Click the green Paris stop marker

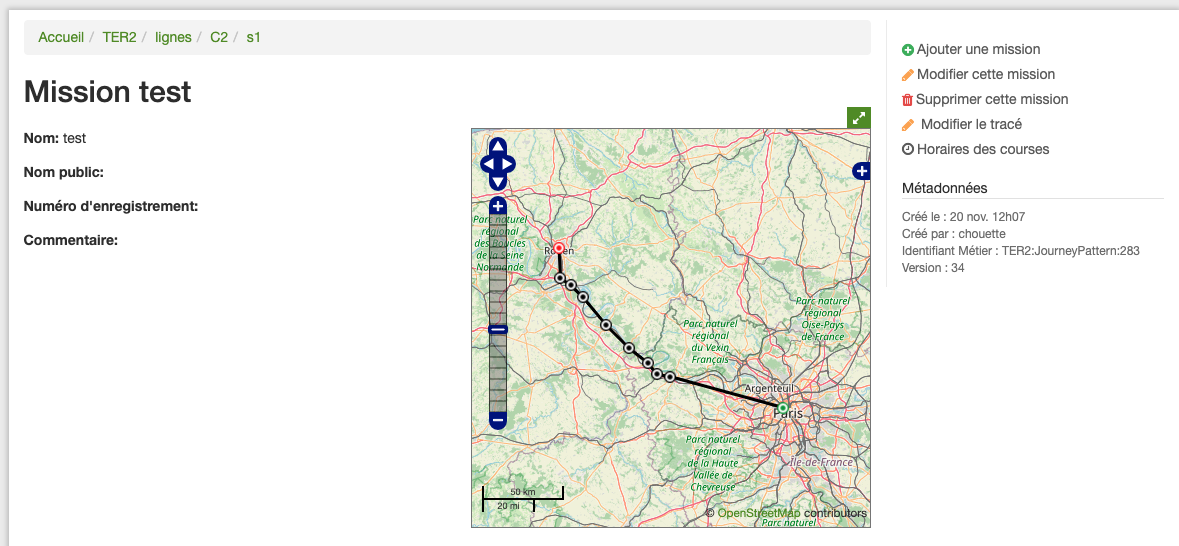[x=782, y=407]
